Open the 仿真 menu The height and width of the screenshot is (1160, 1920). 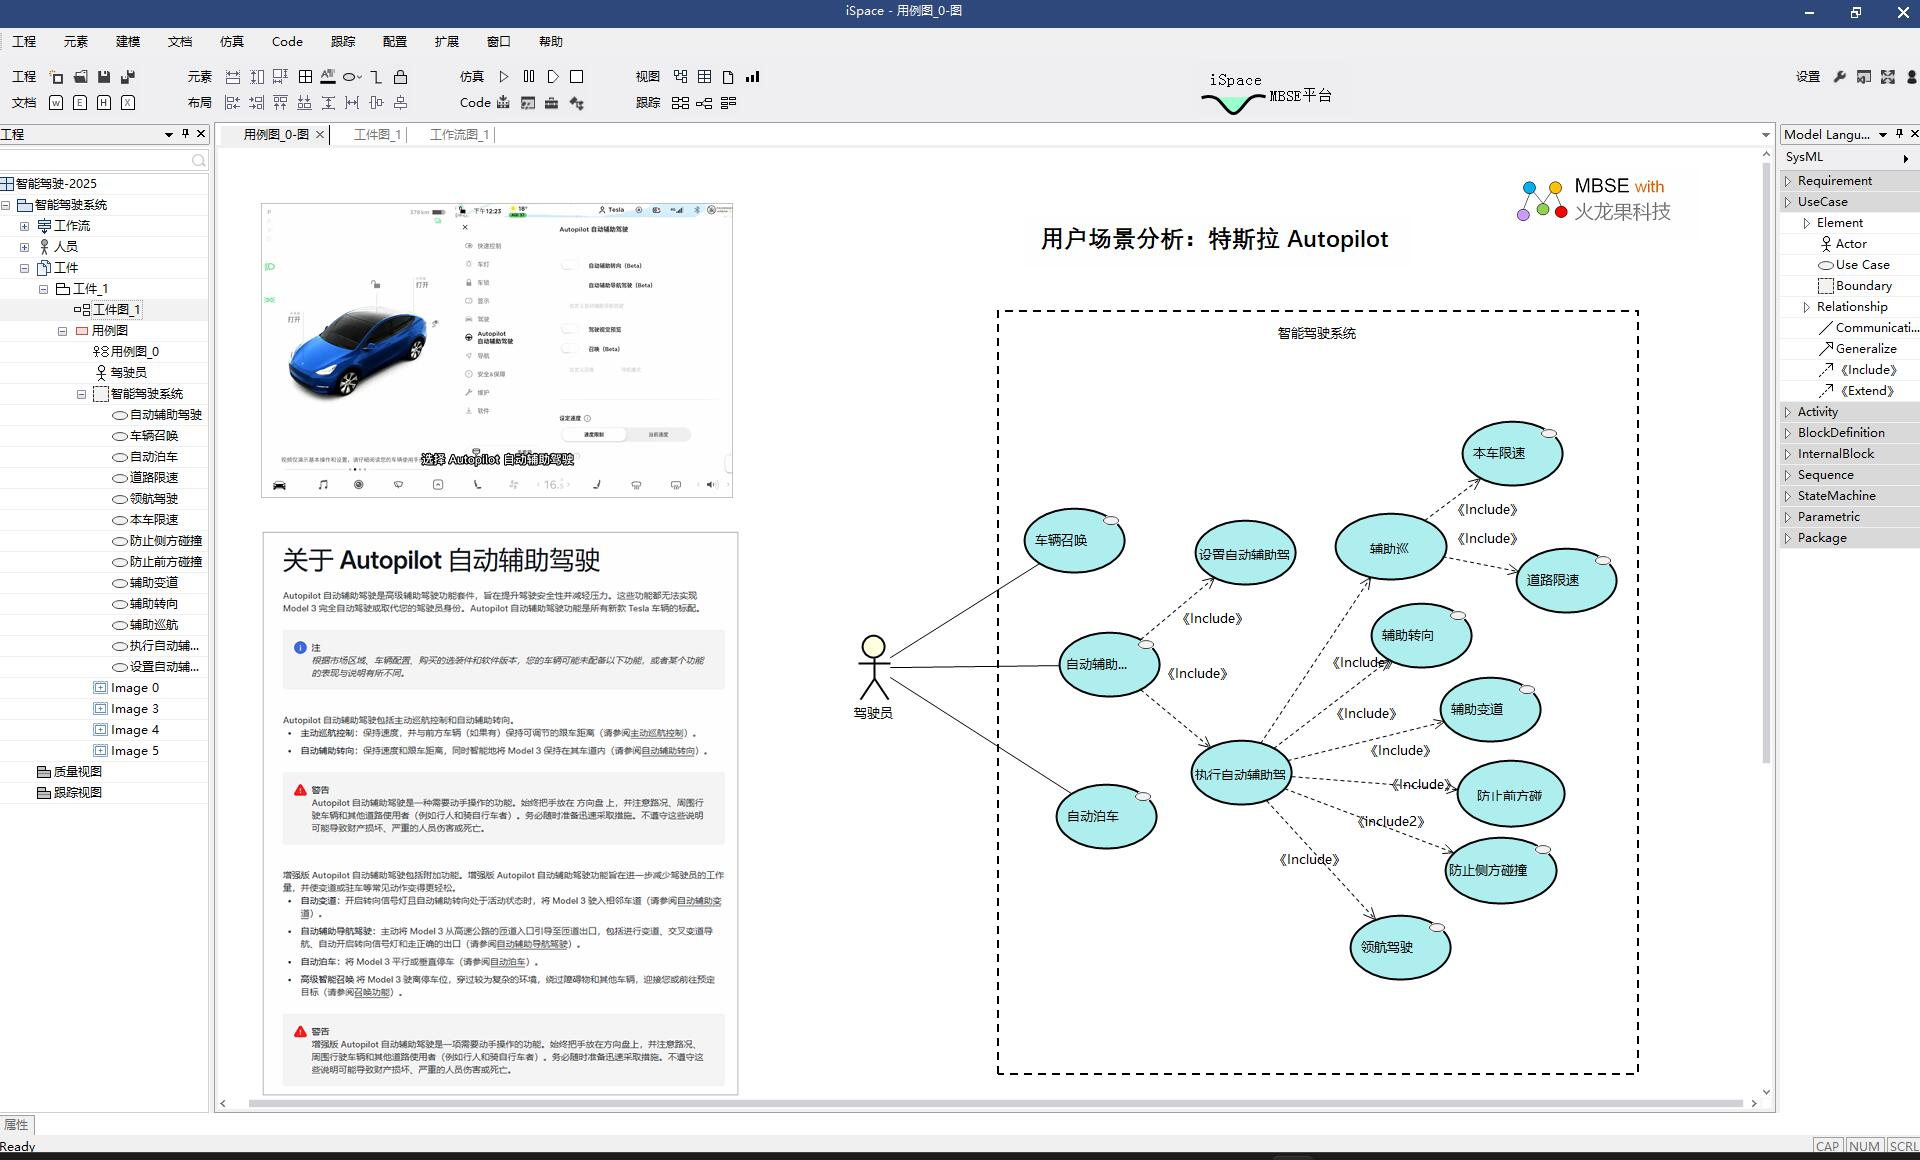tap(232, 41)
